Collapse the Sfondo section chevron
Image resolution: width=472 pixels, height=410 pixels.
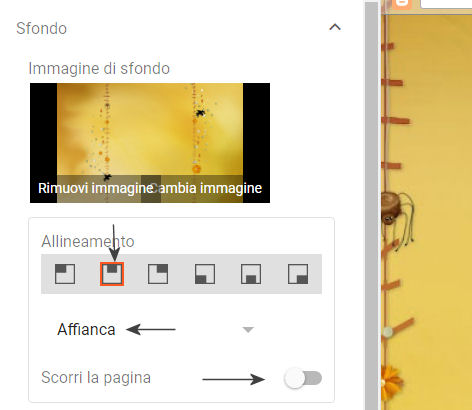coord(335,27)
